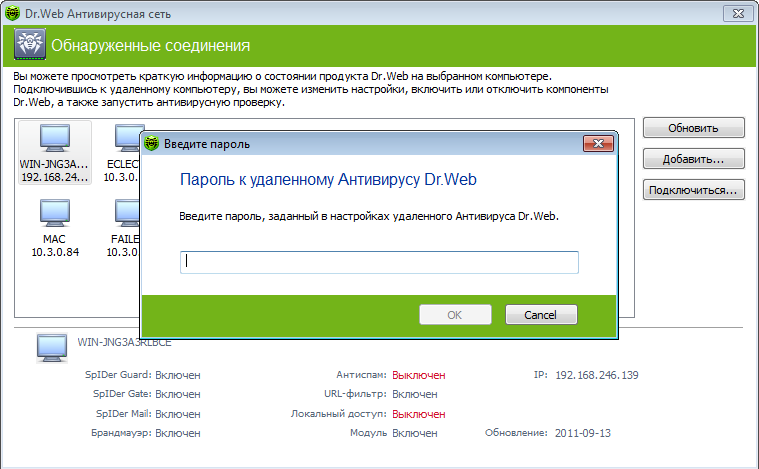This screenshot has height=469, width=759.
Task: Select the MAC computer at 10.3.0.84
Action: [54, 214]
